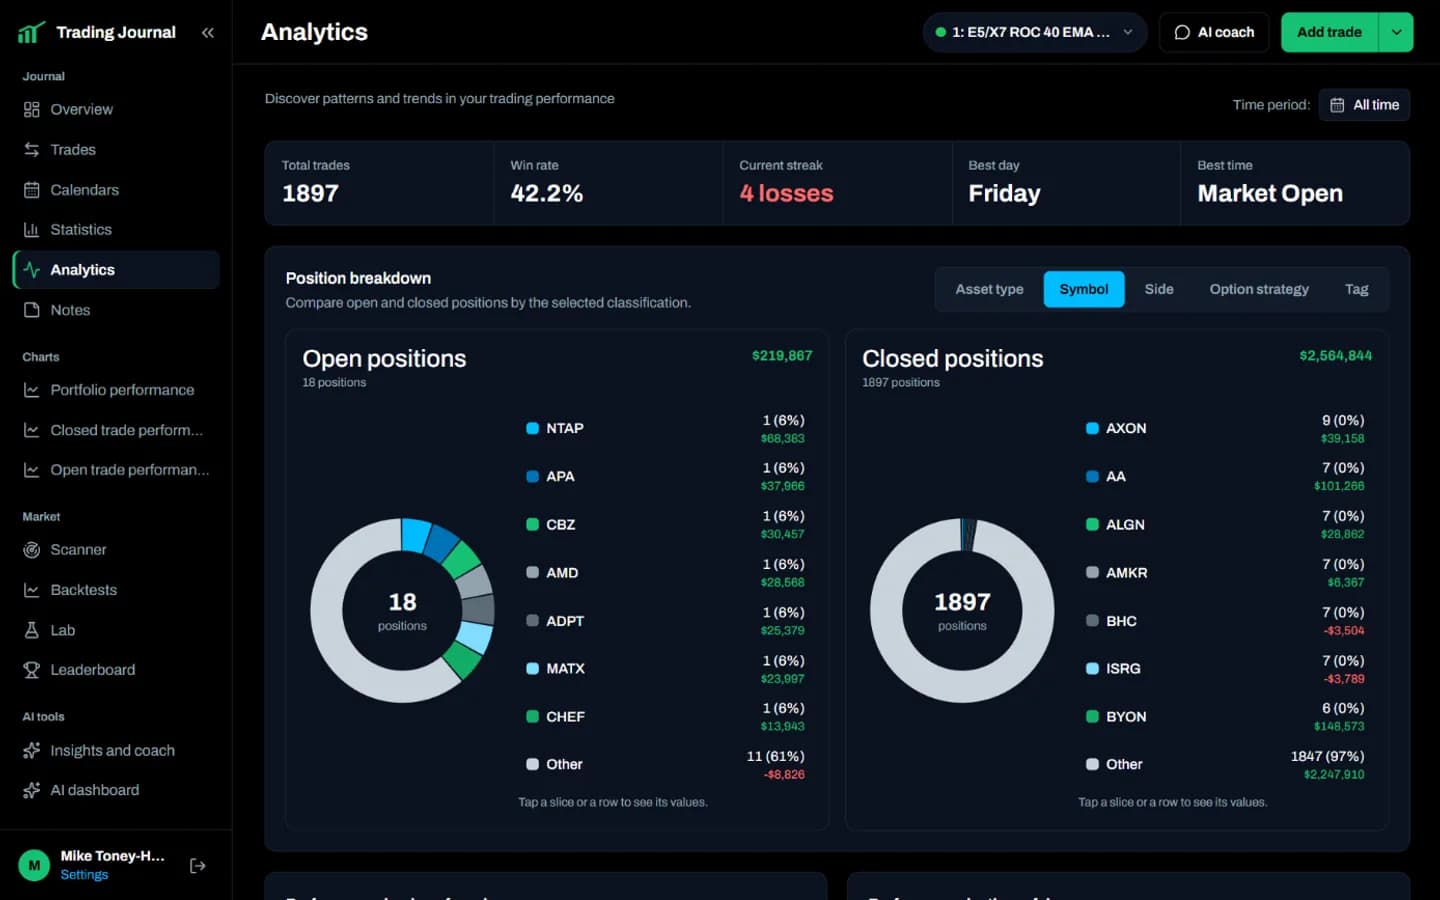Select the BYON row in closed positions
Image resolution: width=1440 pixels, height=900 pixels.
pos(1225,716)
